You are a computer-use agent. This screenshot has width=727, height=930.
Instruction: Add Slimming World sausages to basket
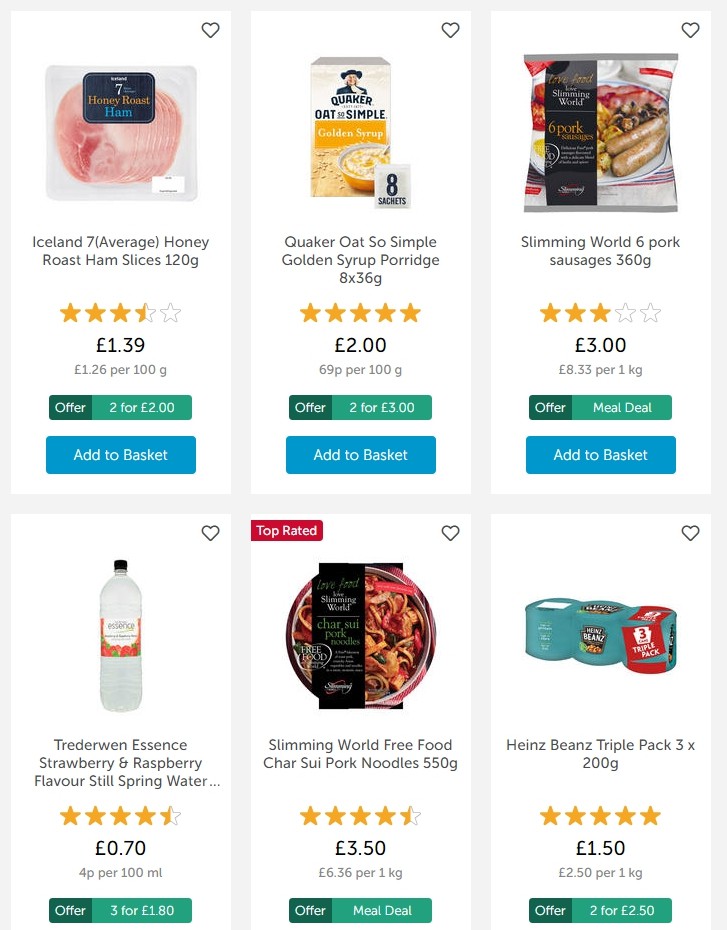click(600, 455)
